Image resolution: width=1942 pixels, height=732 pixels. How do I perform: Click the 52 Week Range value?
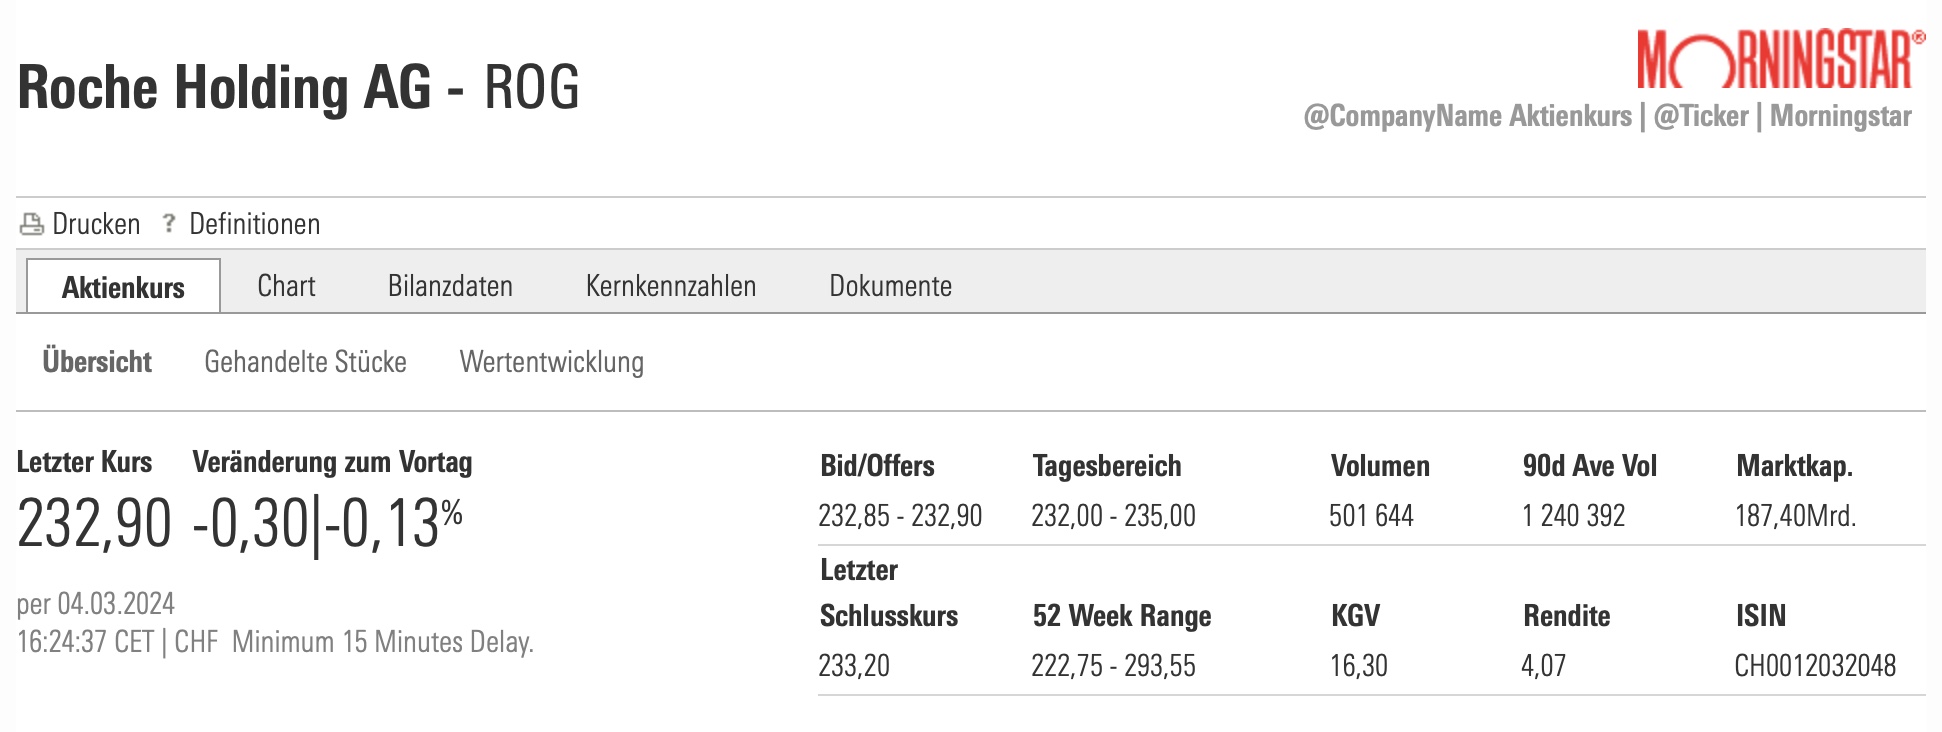pyautogui.click(x=1113, y=666)
